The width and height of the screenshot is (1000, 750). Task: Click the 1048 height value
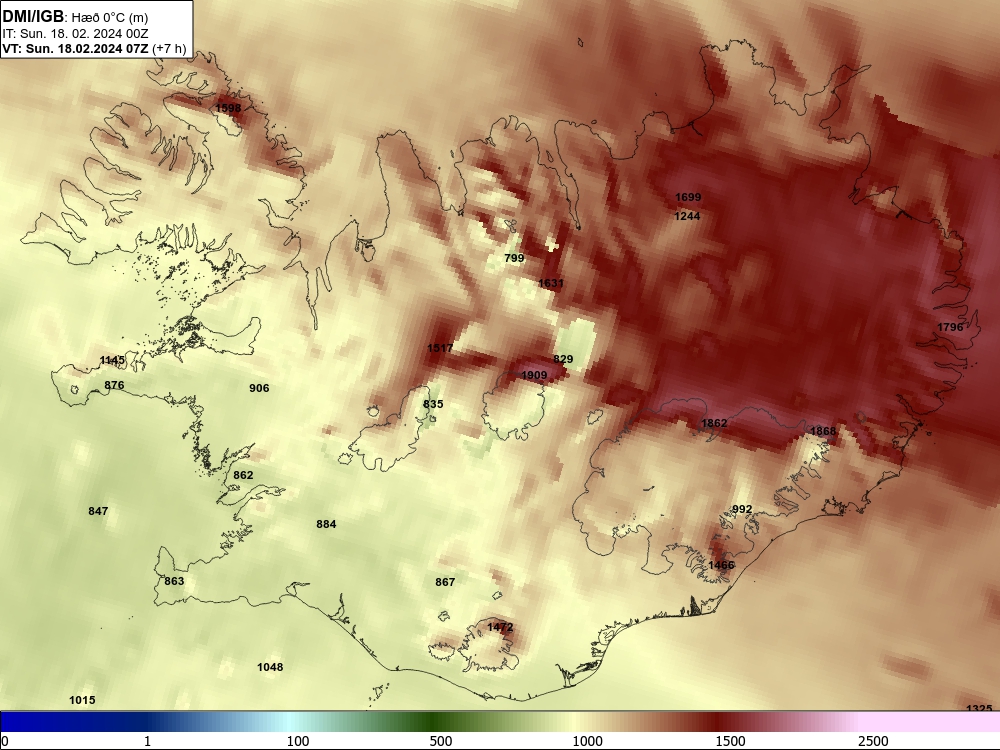point(270,667)
